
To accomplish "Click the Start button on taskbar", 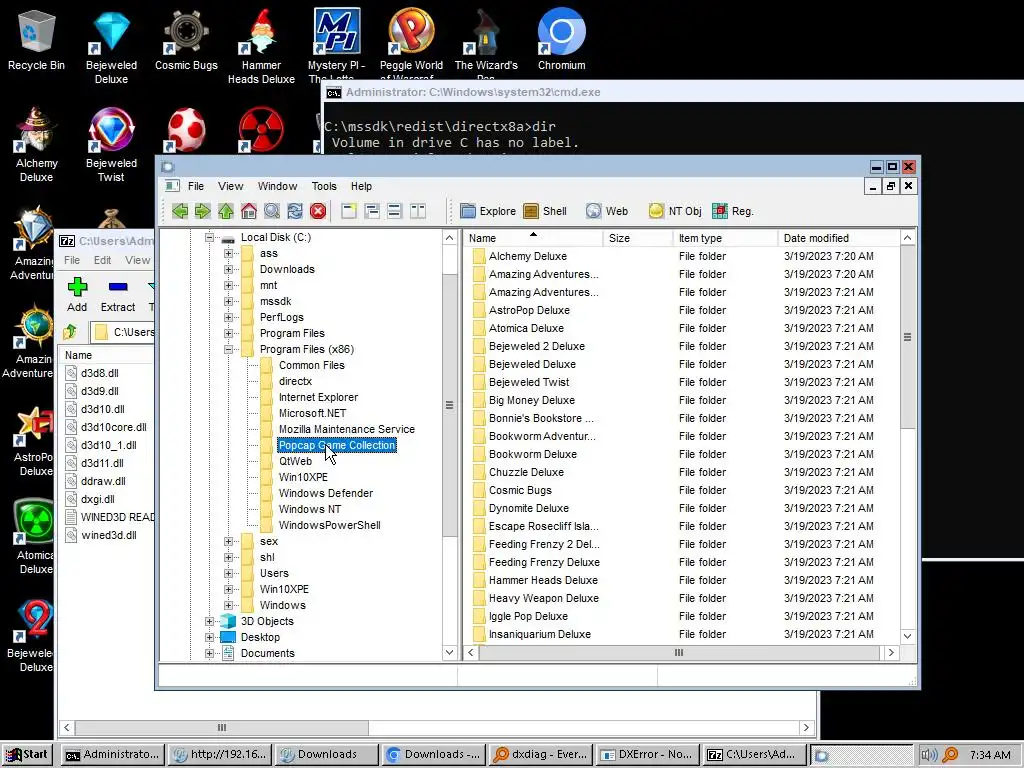I will tap(27, 754).
